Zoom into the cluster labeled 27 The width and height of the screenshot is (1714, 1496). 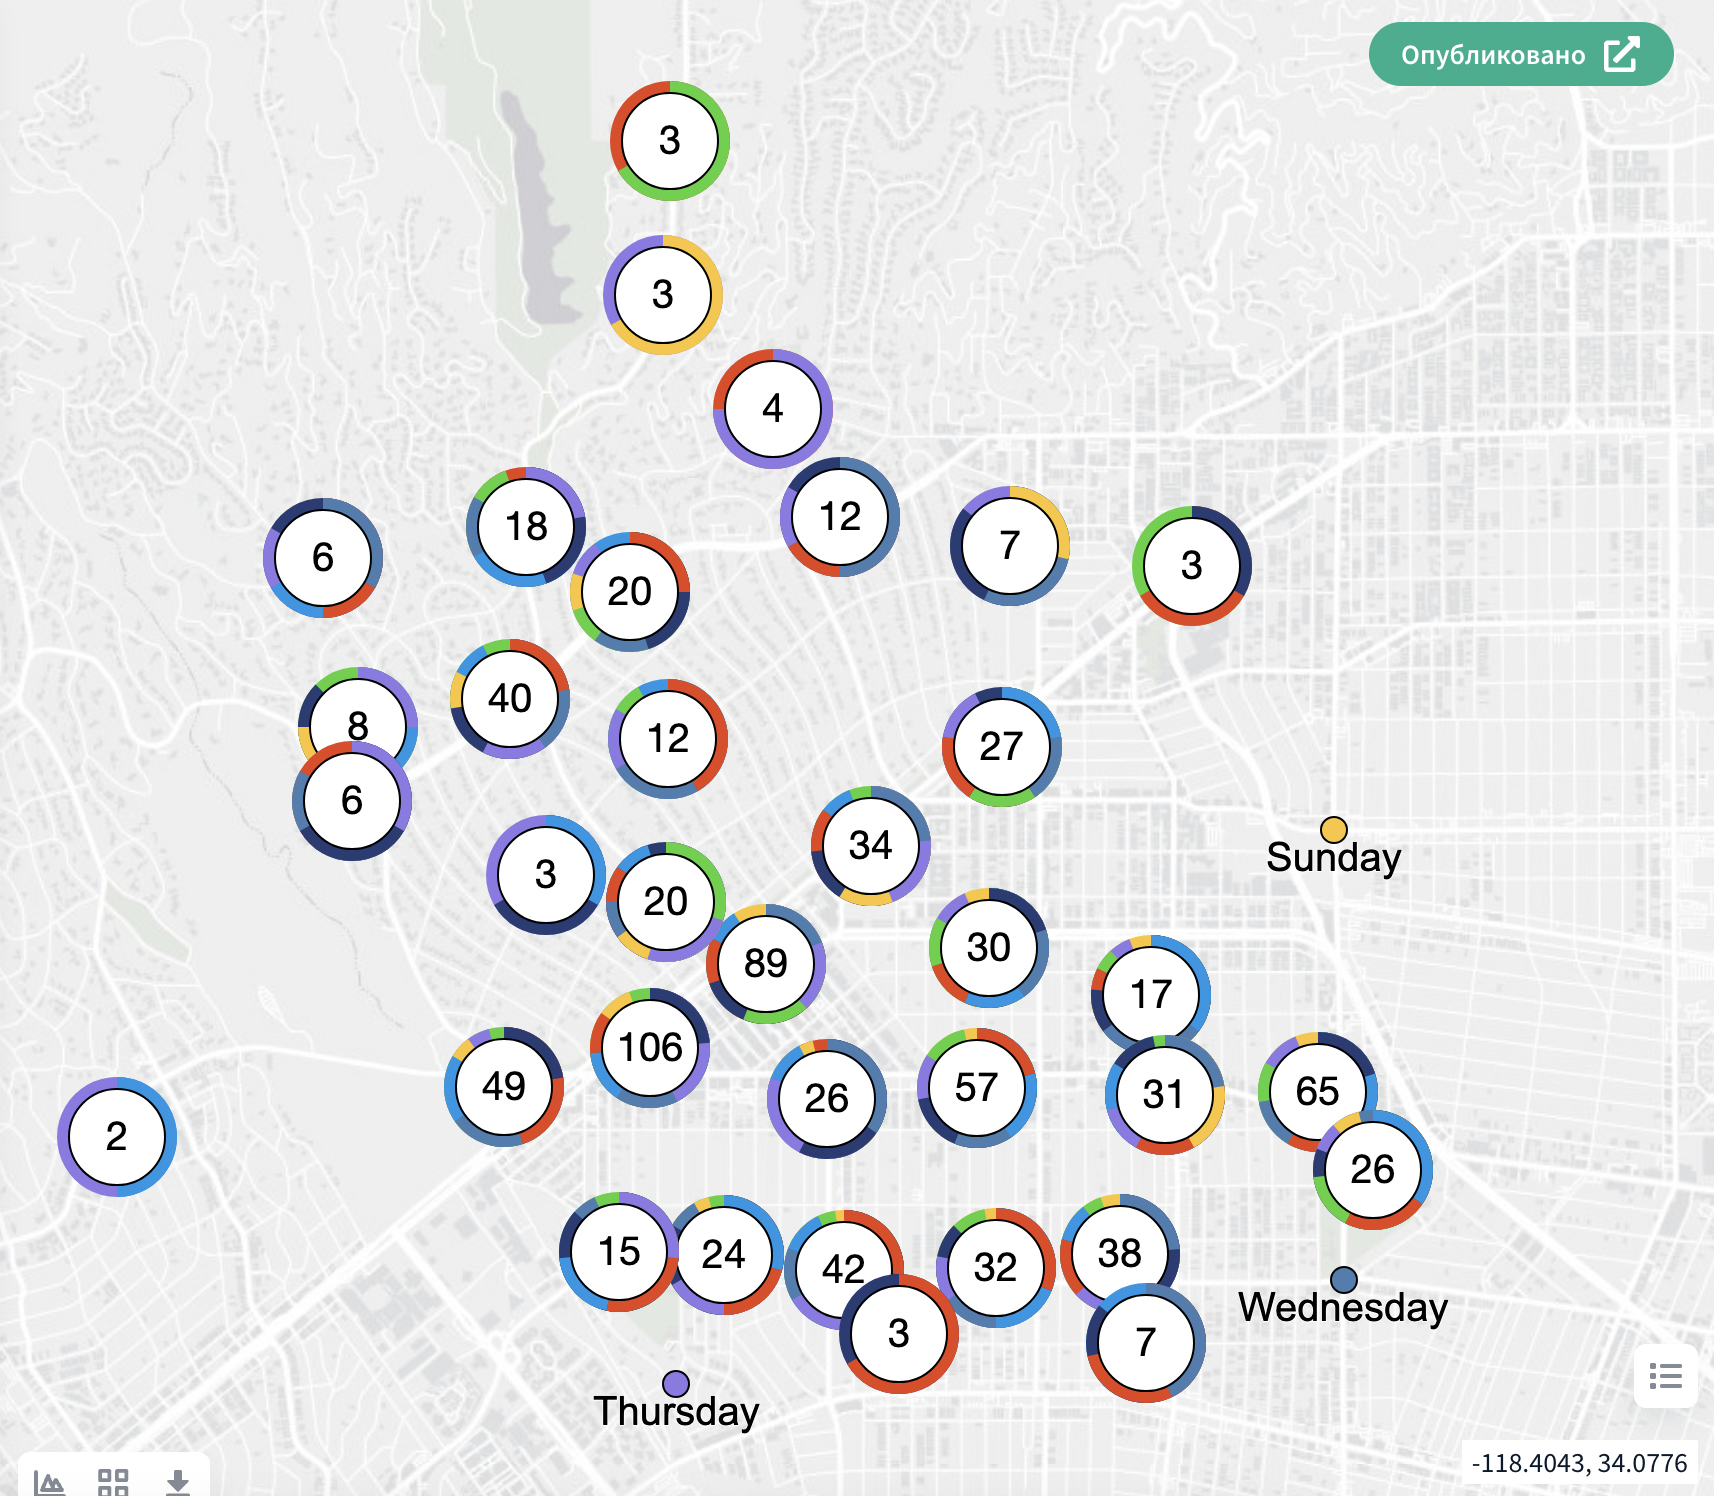coord(1001,747)
